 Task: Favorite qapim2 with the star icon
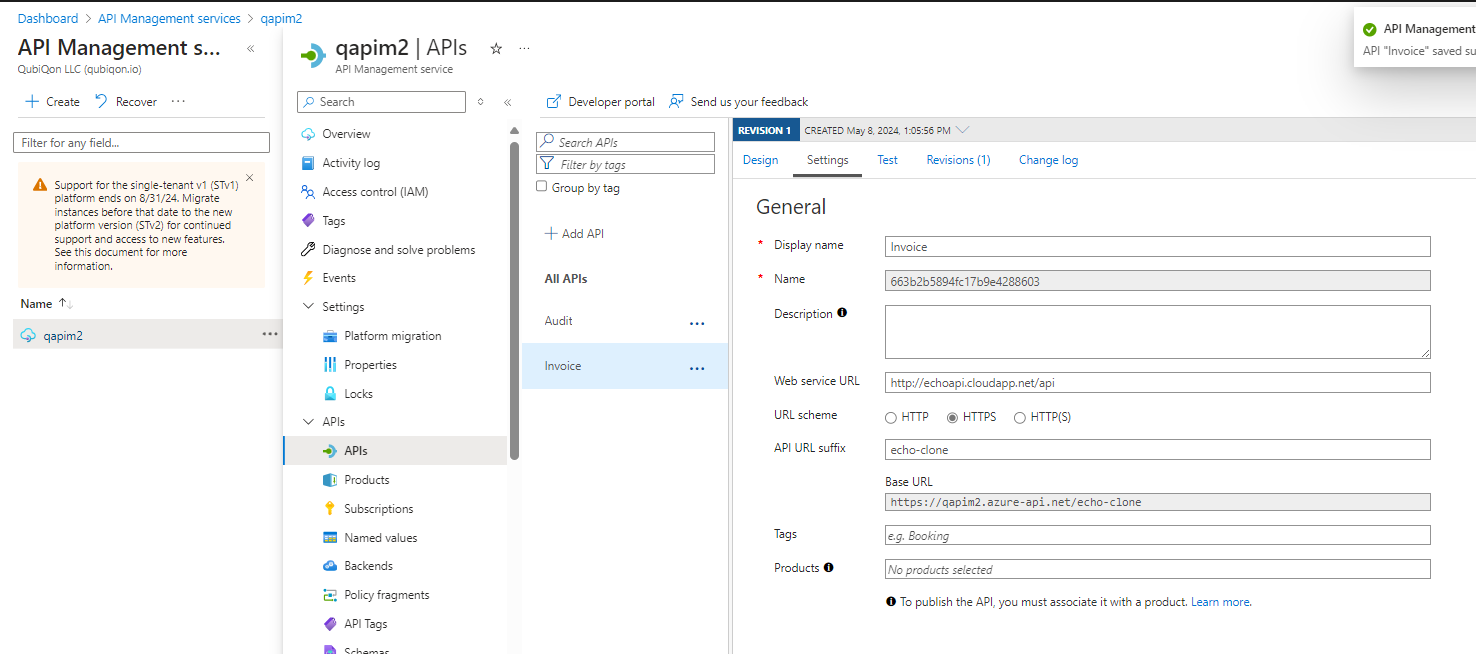[x=496, y=48]
